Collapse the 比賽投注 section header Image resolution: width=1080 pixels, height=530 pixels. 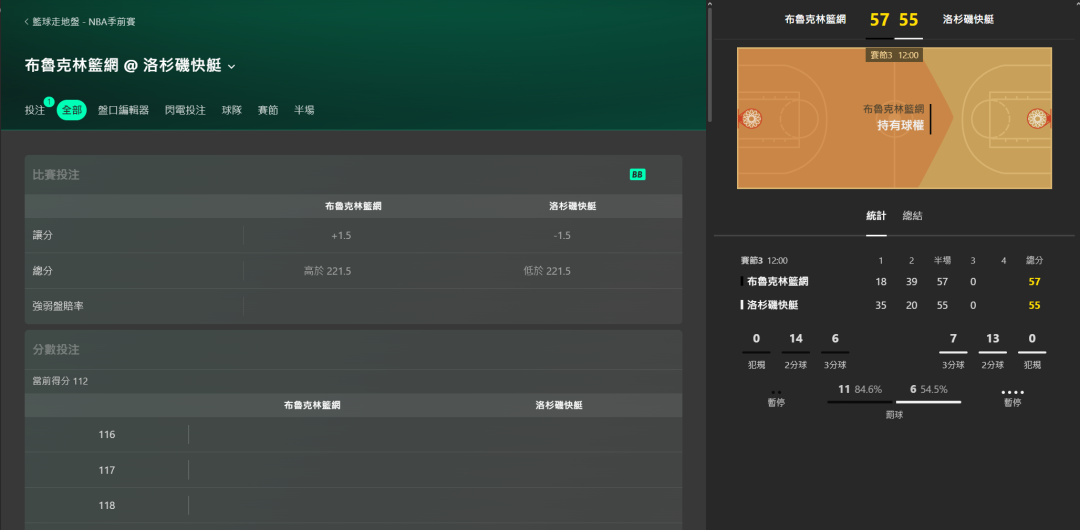[353, 175]
